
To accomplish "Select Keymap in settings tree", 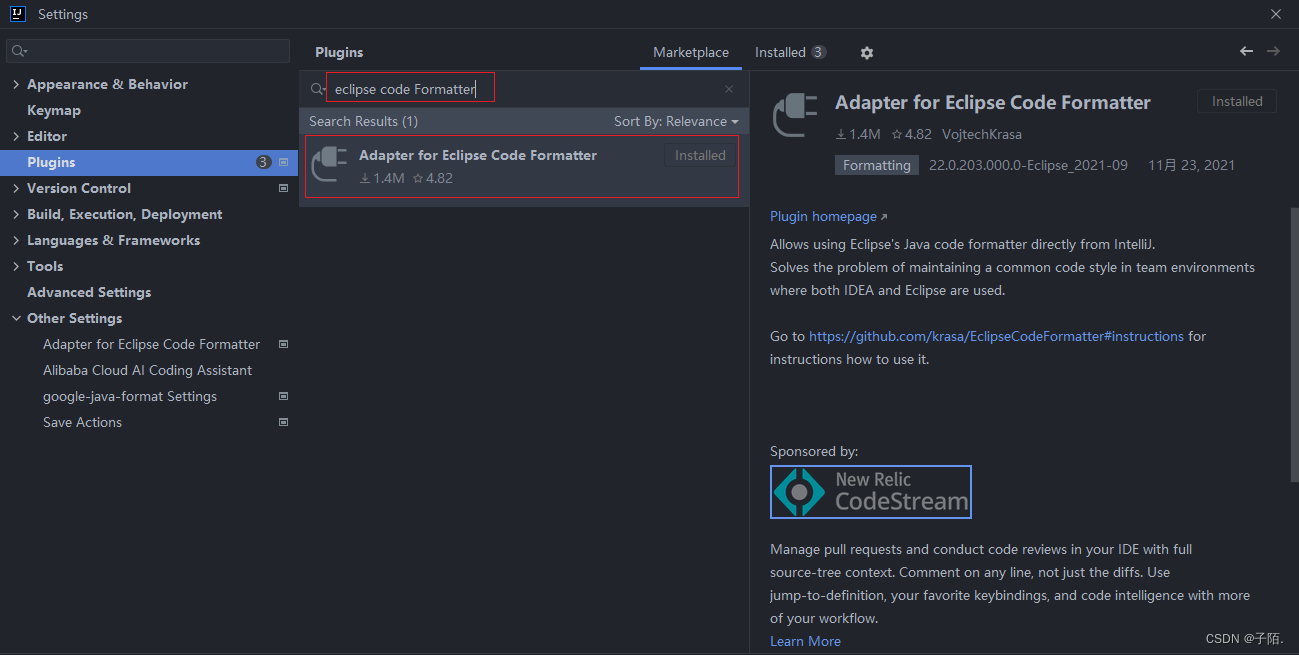I will click(x=54, y=110).
